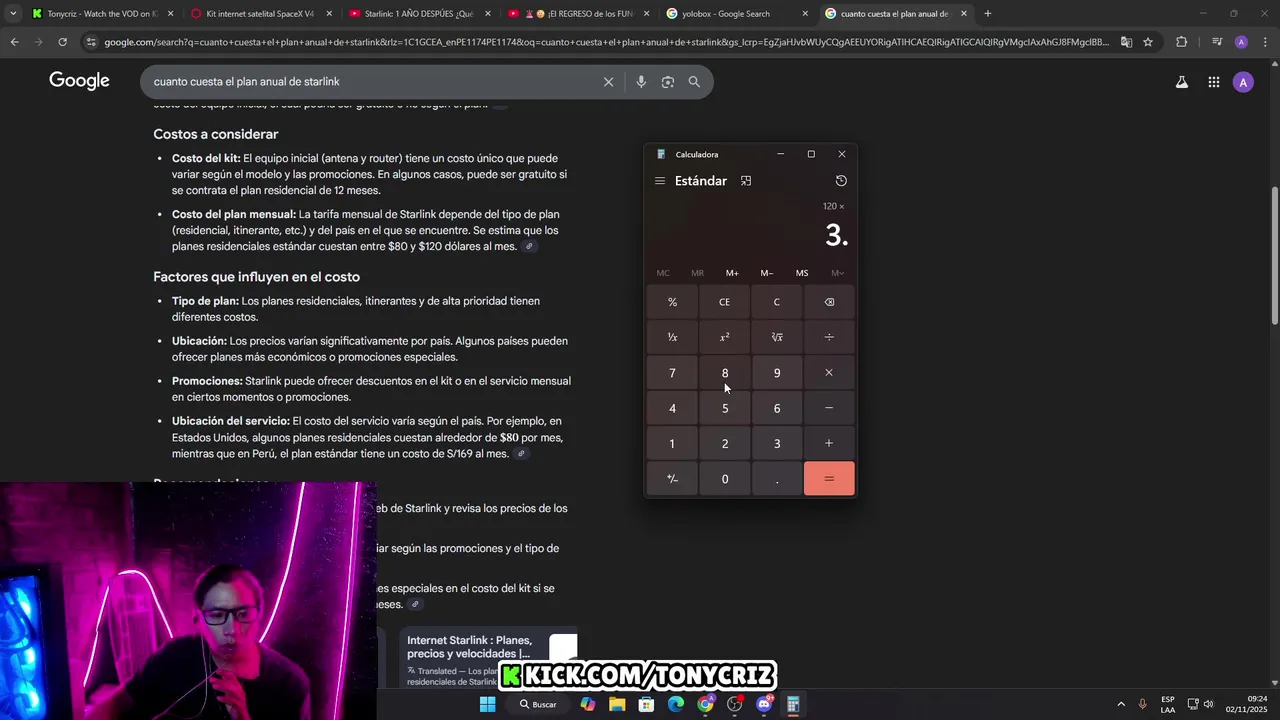
Task: Start Google voice search microphone
Action: pyautogui.click(x=641, y=82)
